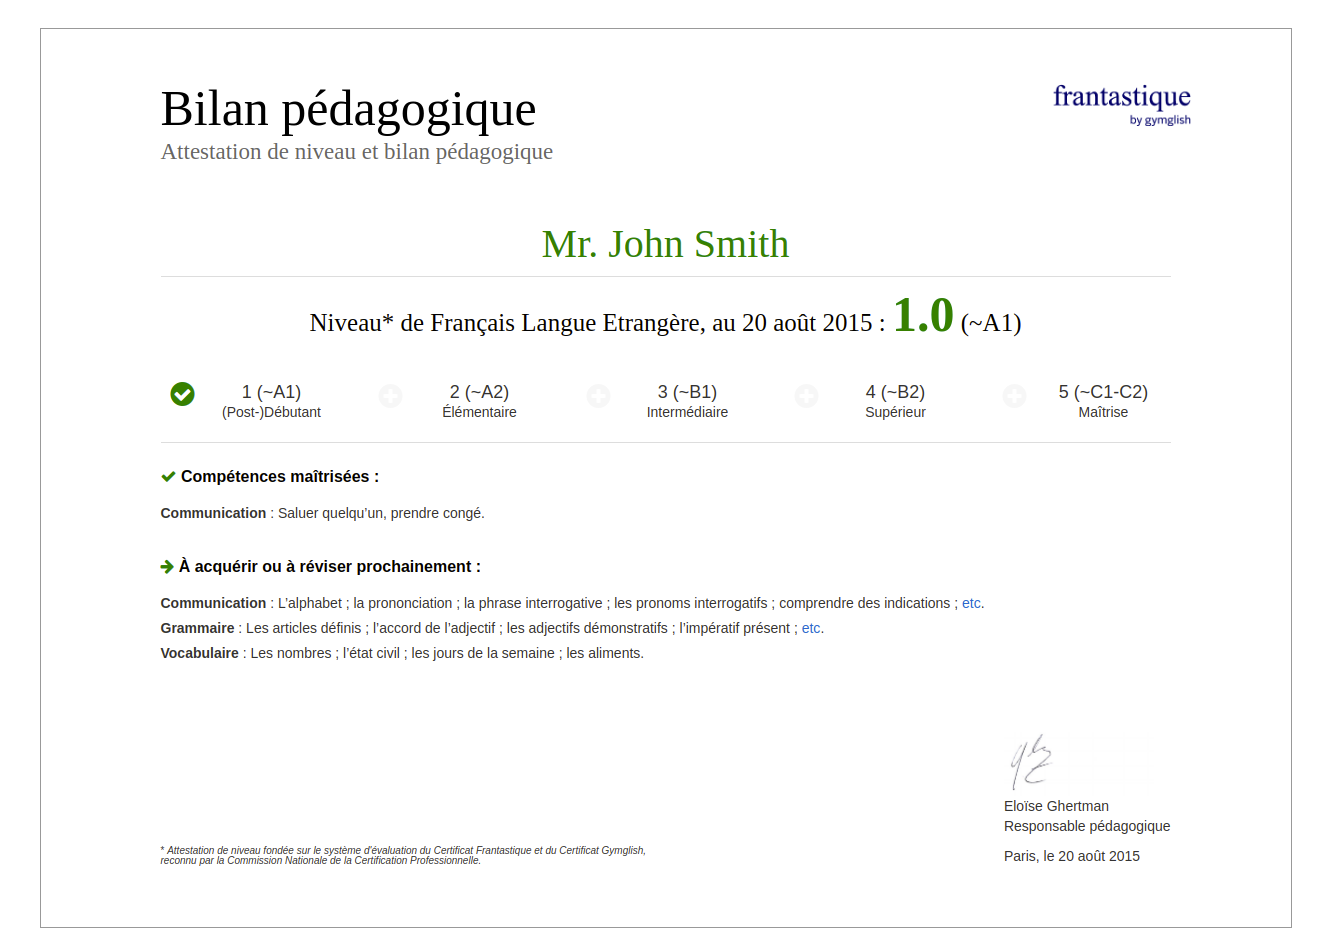Click the green checkmark beside level 1 (~A1)
The width and height of the screenshot is (1324, 948).
point(182,394)
